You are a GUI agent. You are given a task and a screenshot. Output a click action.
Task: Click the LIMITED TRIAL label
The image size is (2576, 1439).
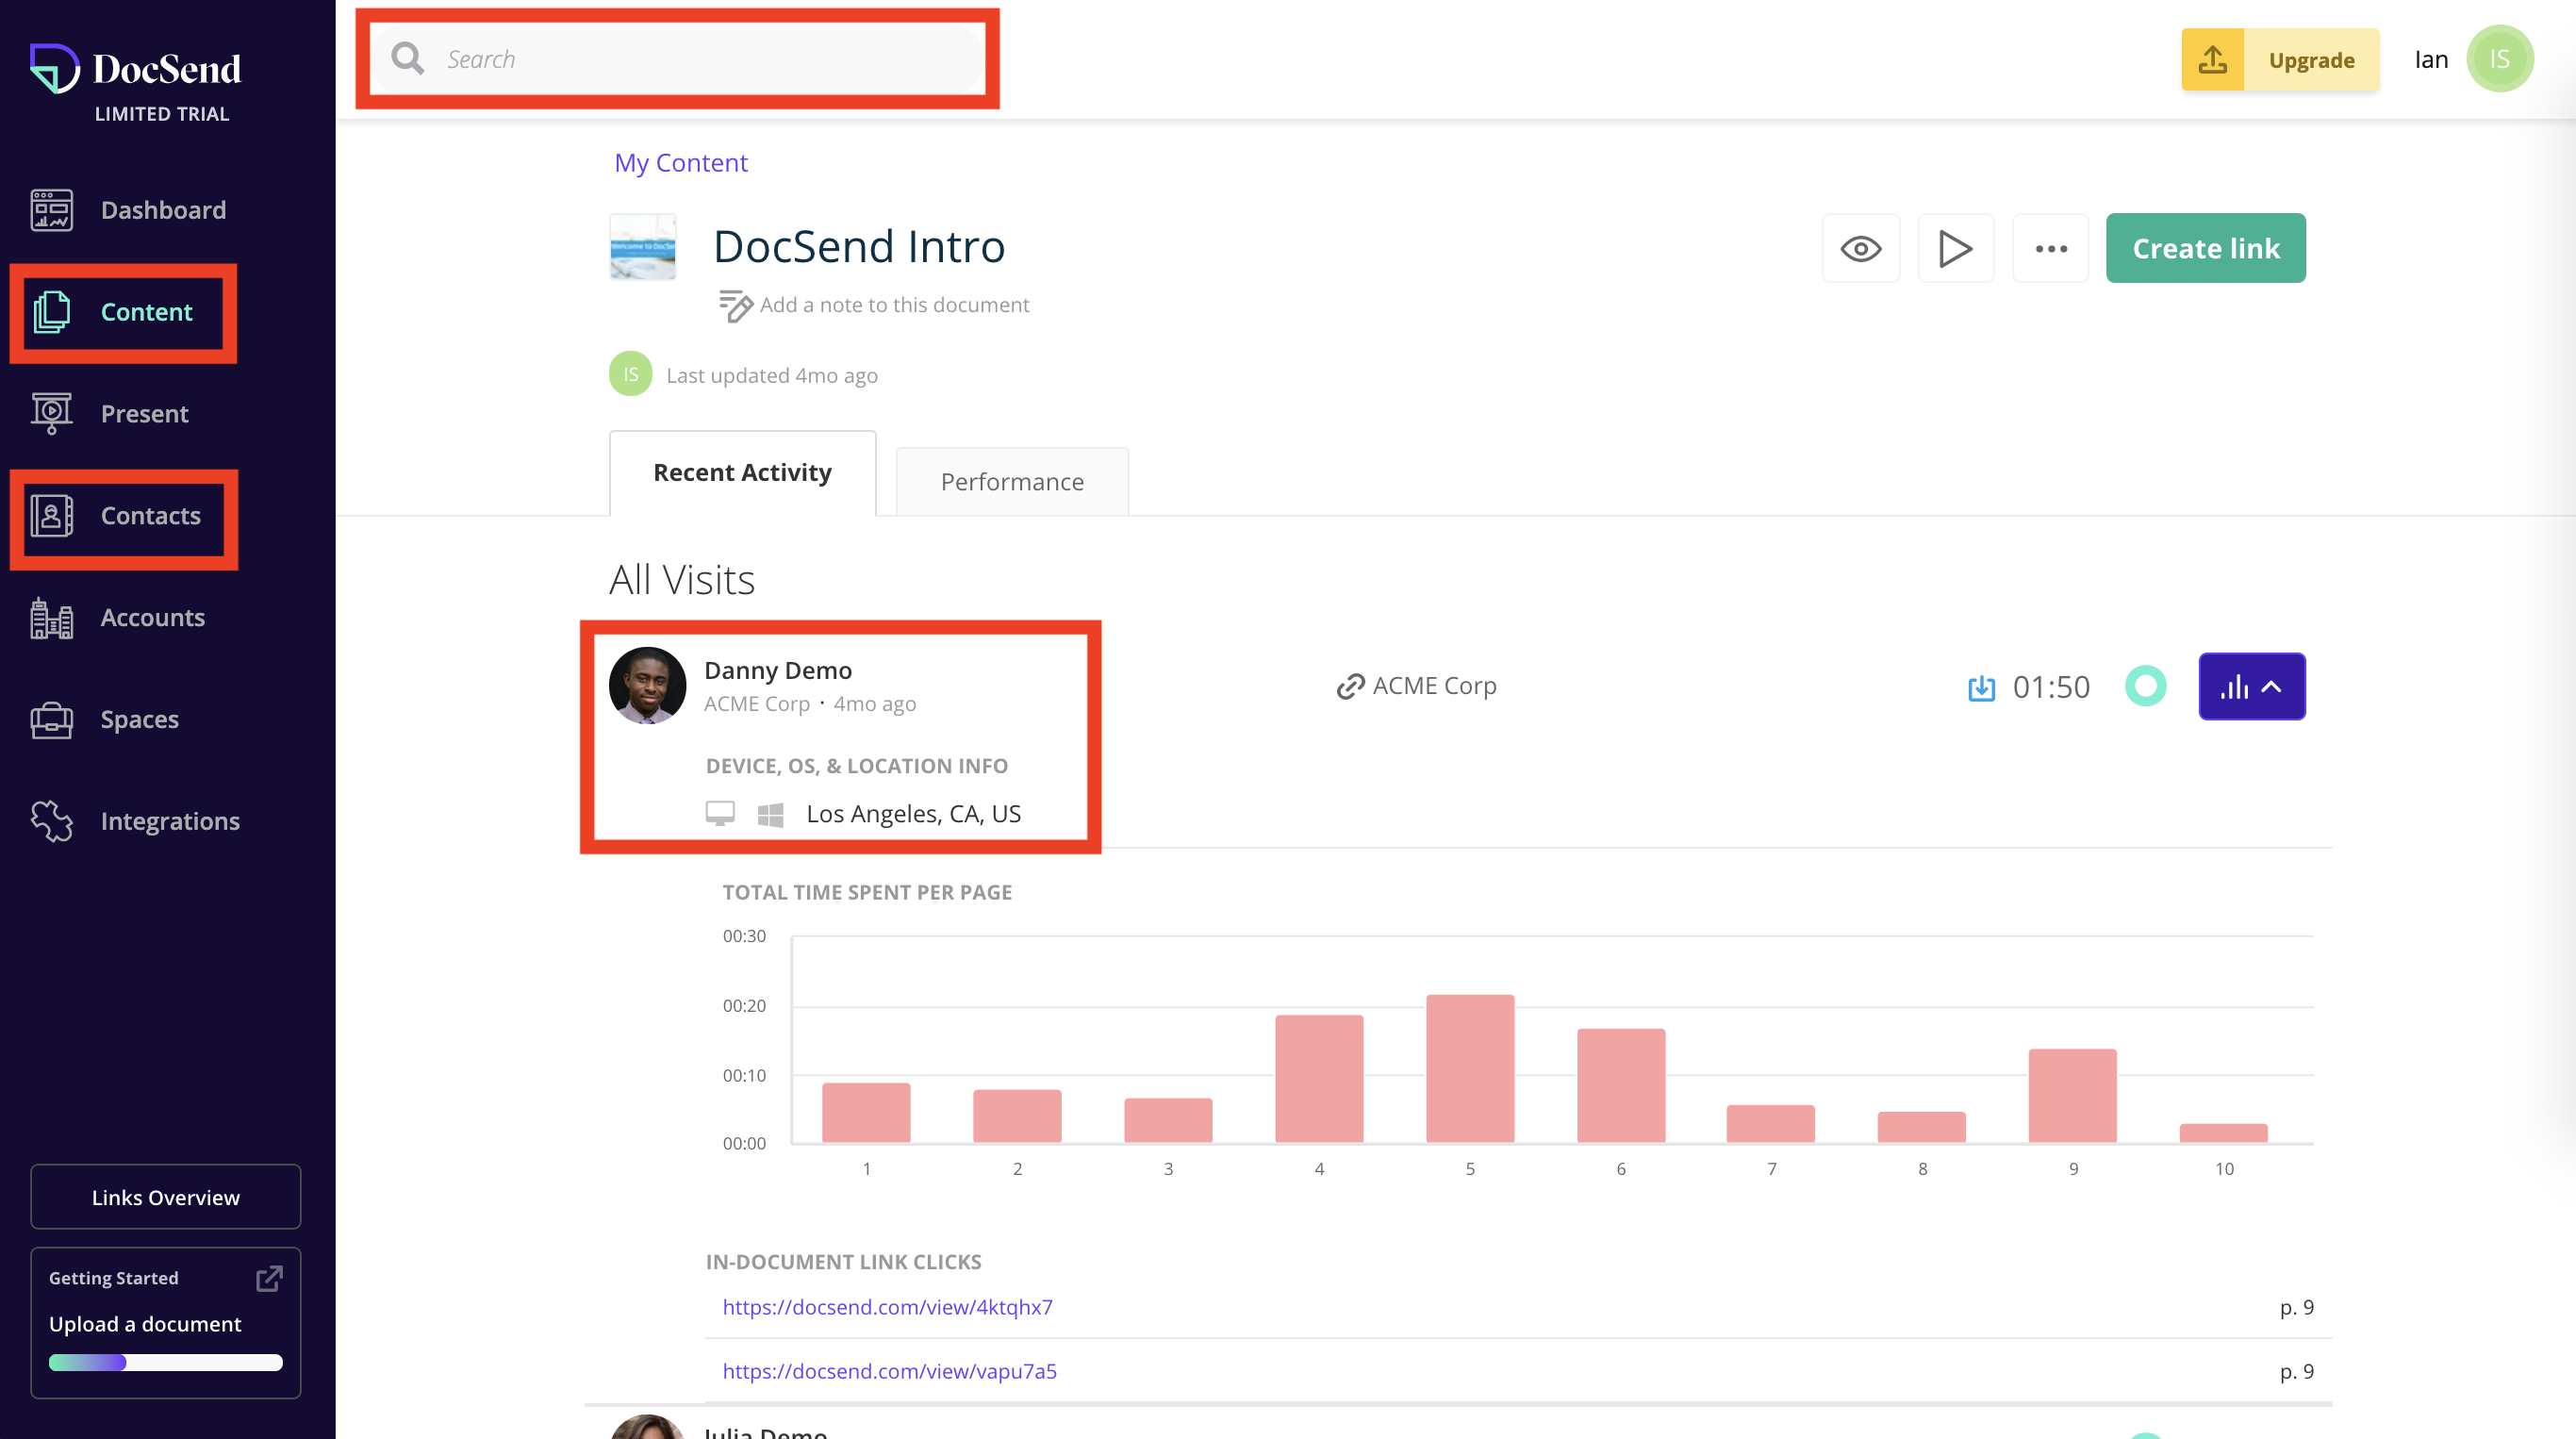point(162,114)
